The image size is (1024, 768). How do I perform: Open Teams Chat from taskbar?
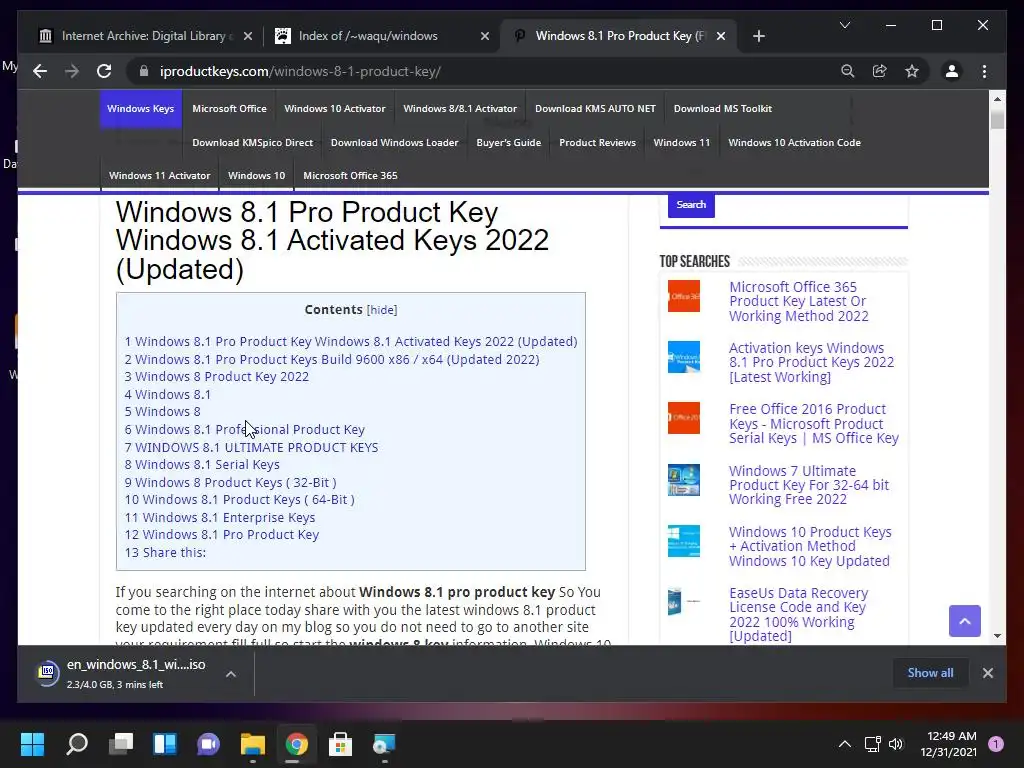[208, 744]
